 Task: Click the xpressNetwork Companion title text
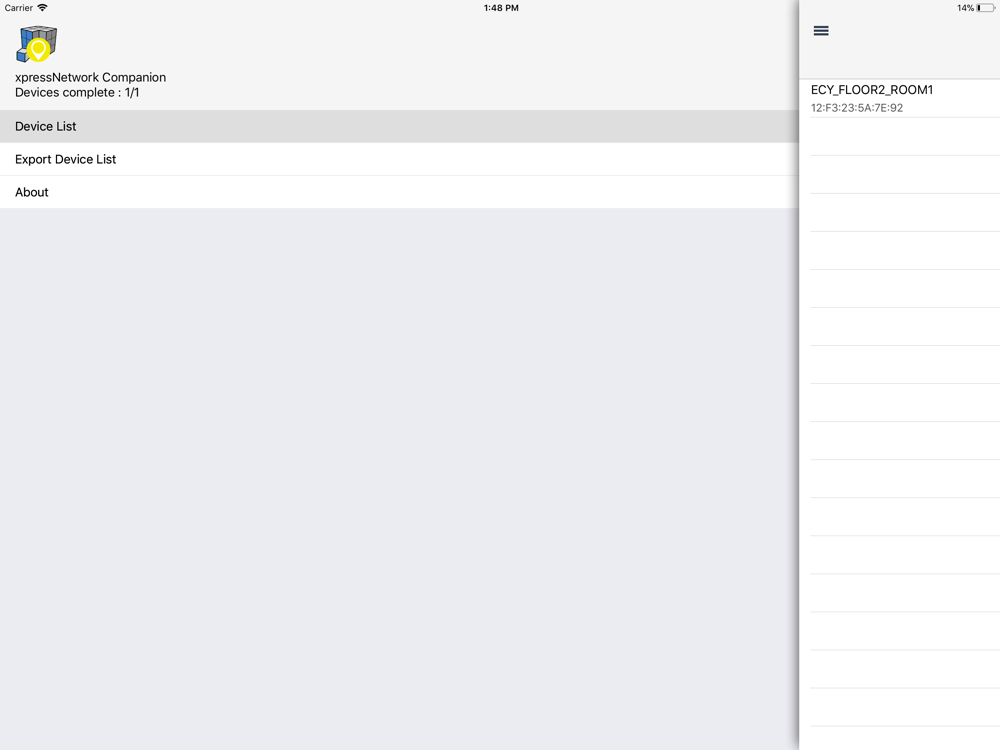coord(91,77)
